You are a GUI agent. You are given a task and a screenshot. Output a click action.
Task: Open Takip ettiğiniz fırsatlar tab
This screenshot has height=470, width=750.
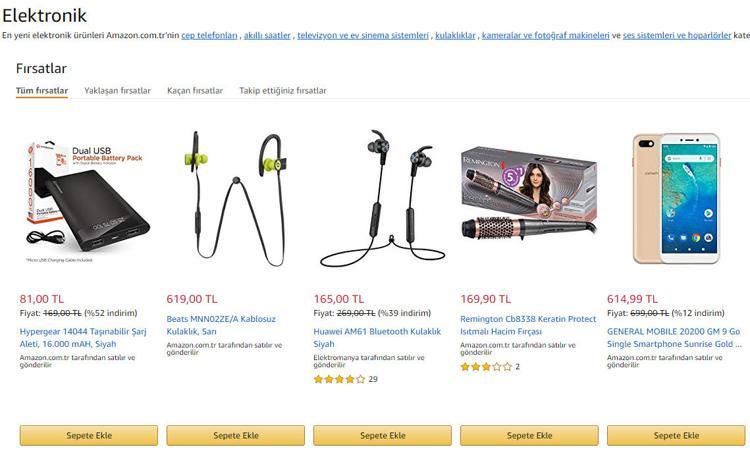283,90
